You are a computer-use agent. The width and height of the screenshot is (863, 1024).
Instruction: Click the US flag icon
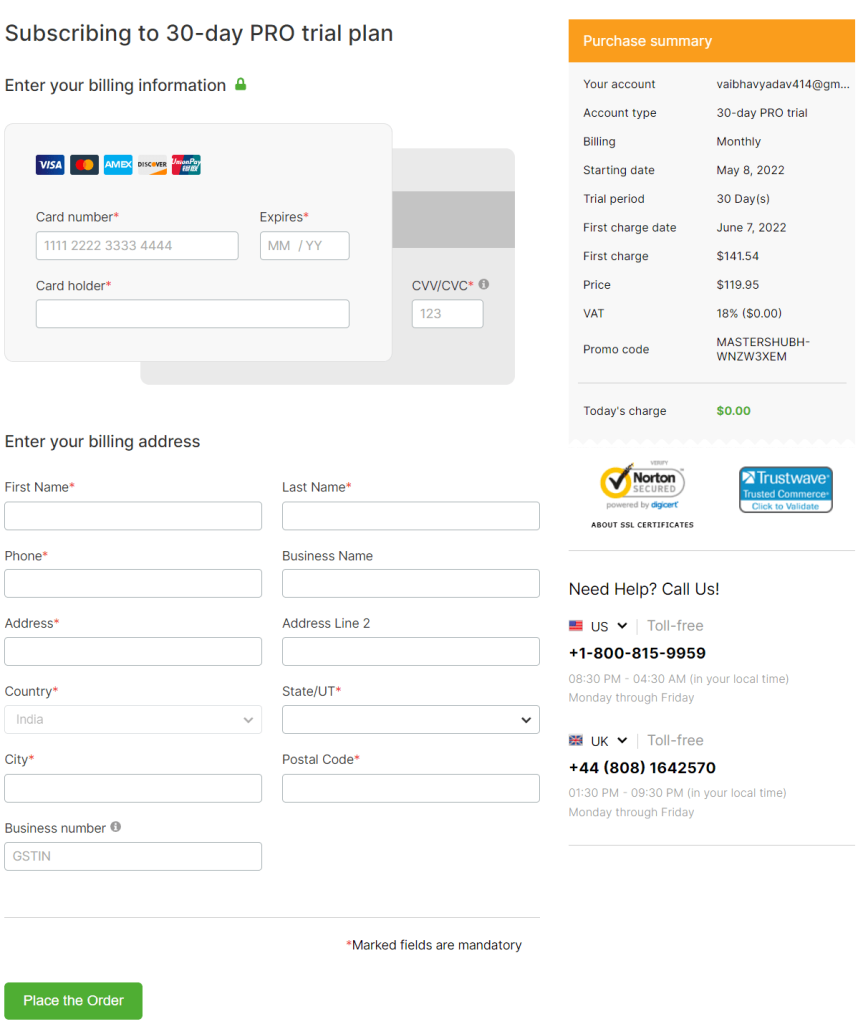(x=576, y=626)
